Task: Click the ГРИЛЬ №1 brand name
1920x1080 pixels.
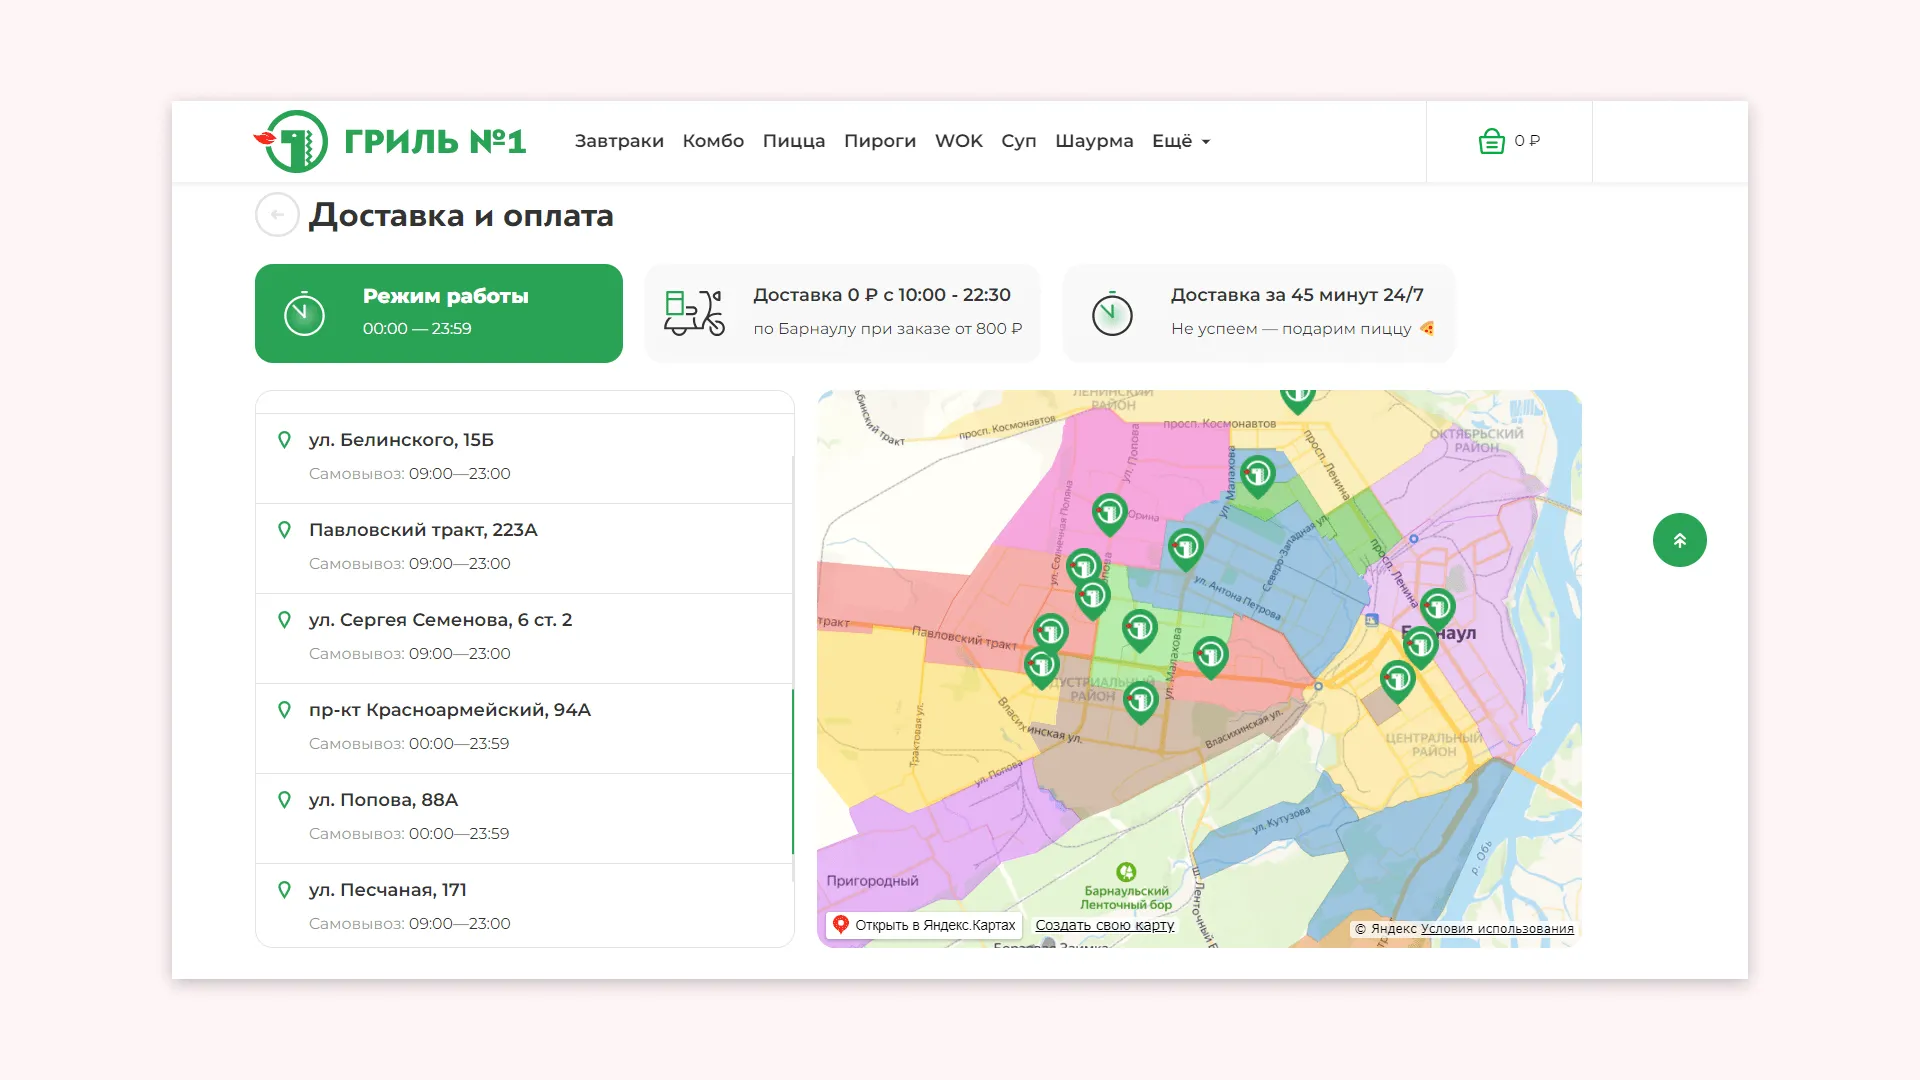Action: (x=435, y=141)
